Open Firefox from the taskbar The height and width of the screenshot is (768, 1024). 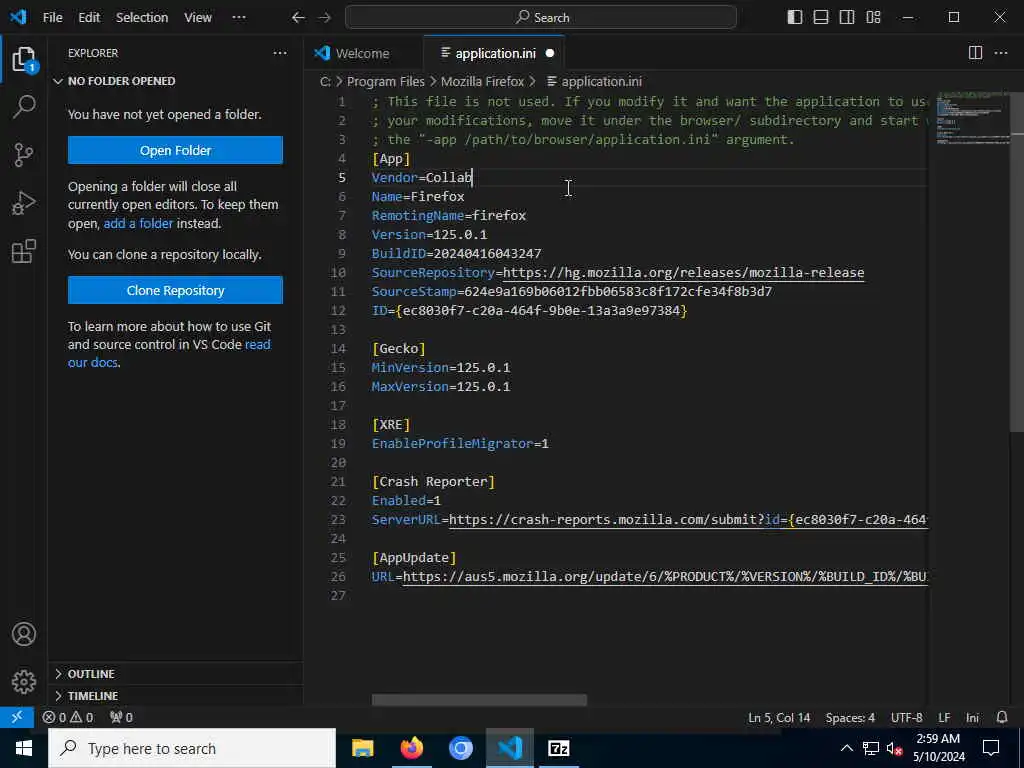click(x=411, y=748)
